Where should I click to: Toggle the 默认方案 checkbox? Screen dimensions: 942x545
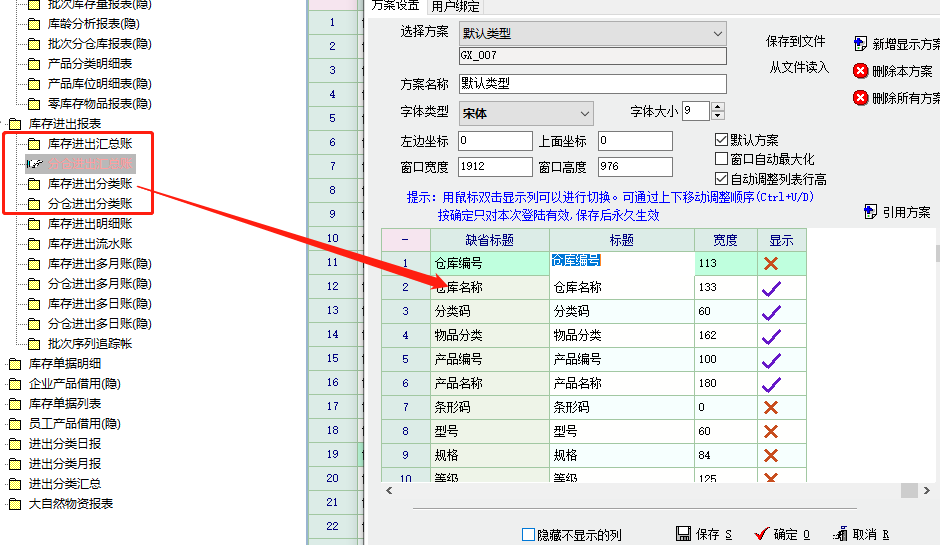click(722, 140)
